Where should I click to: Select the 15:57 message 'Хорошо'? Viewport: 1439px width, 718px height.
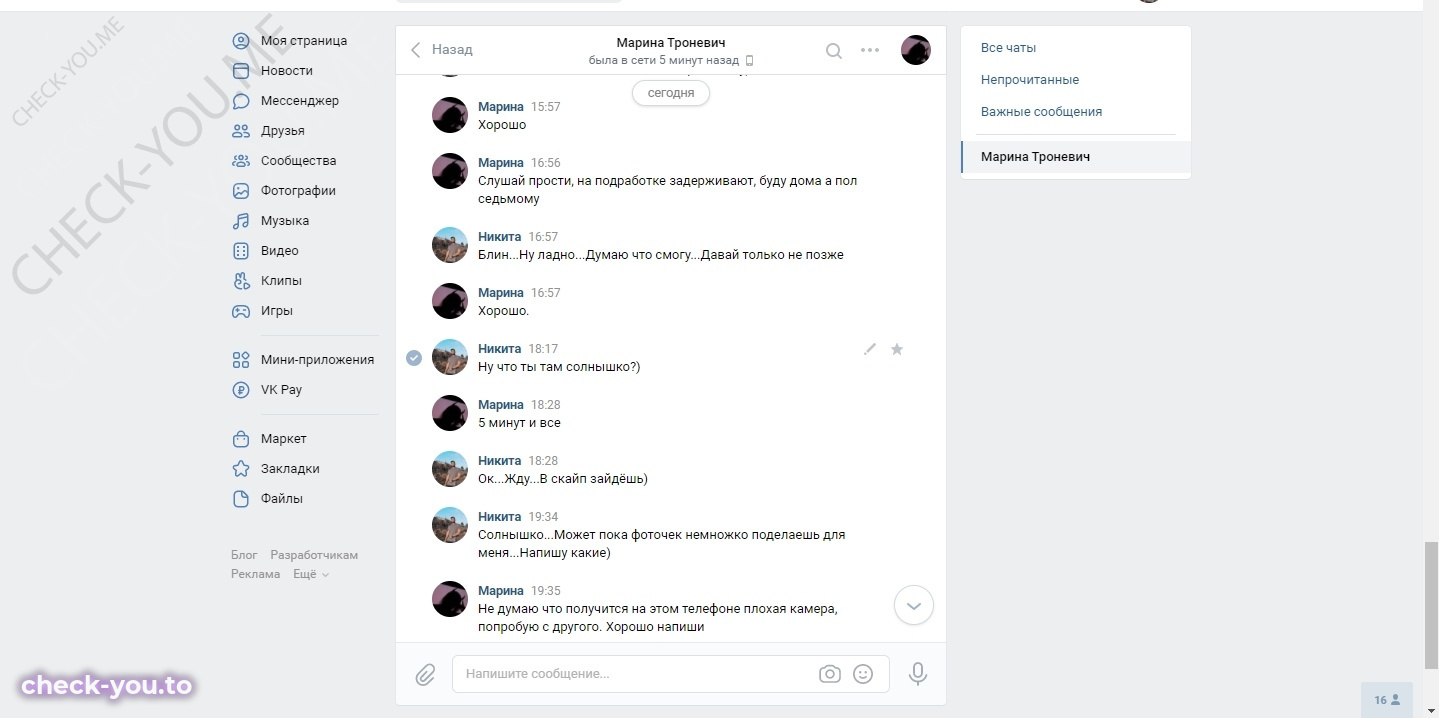coord(502,125)
